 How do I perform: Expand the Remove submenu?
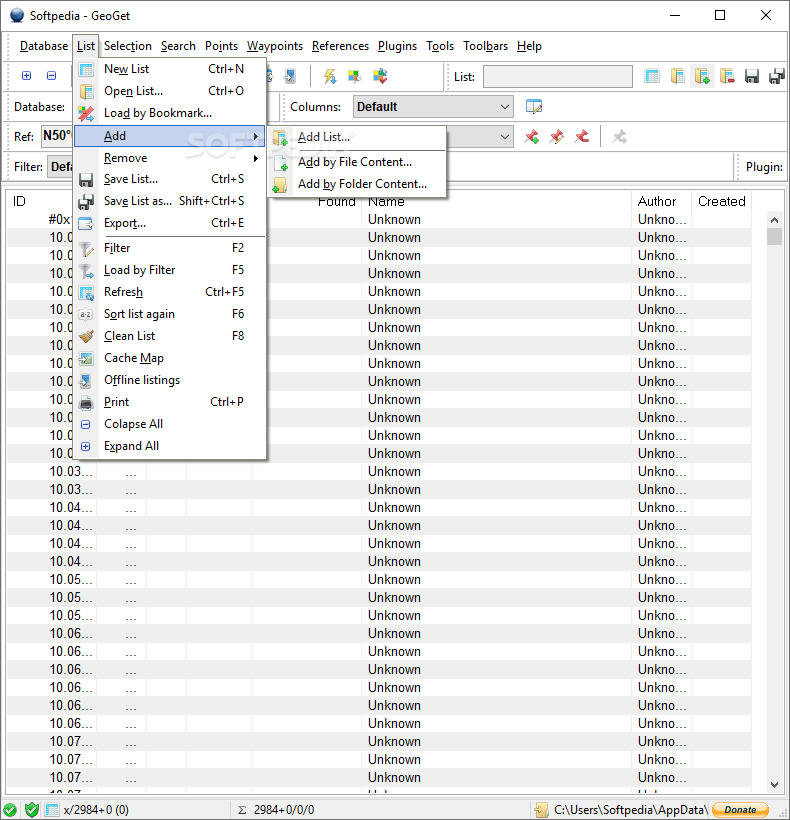tap(170, 158)
